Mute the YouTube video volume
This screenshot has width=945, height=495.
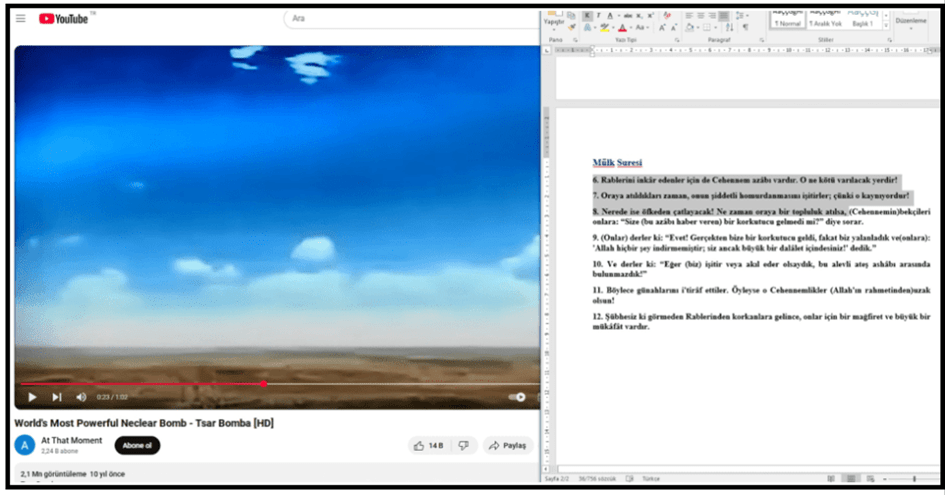pos(82,397)
